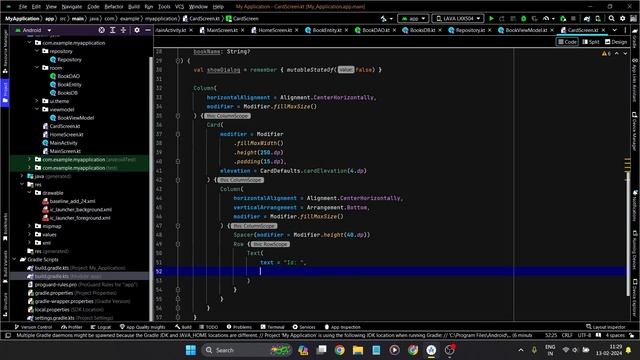Open the Device Manager toolbar icon

(x=598, y=18)
